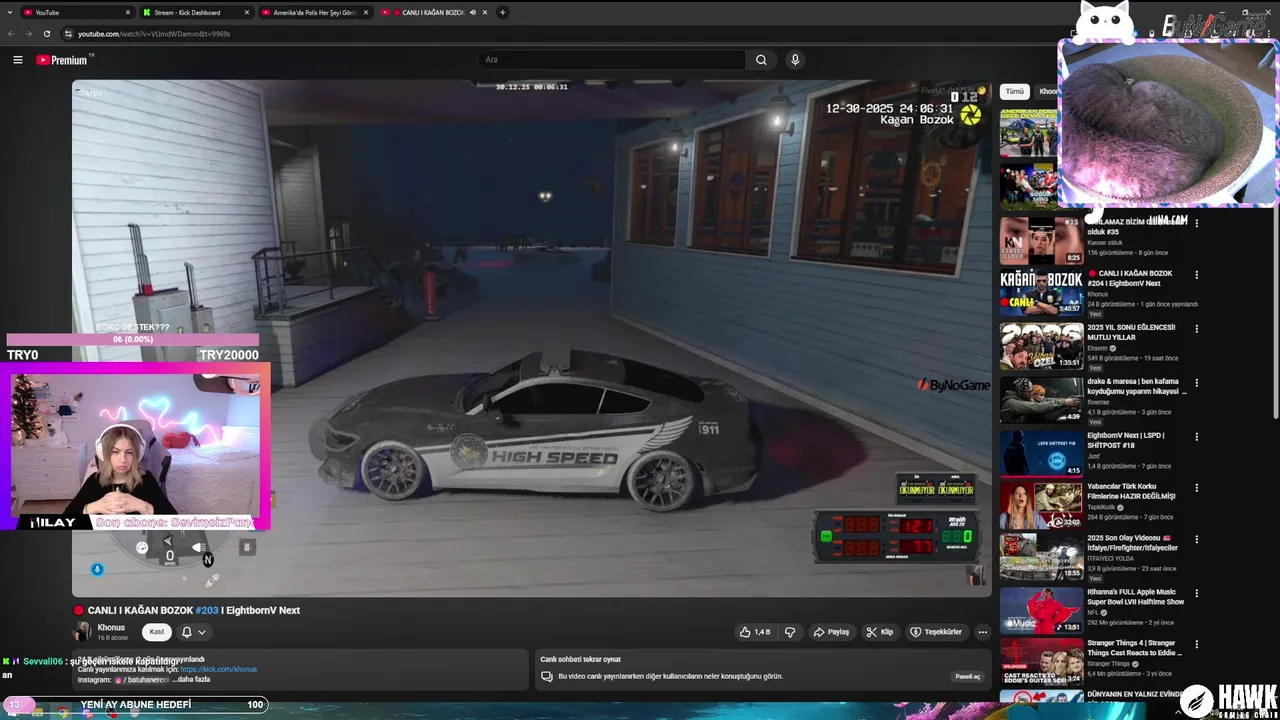Open 2025 Son Olay Videosu thumbnail

pos(1041,557)
